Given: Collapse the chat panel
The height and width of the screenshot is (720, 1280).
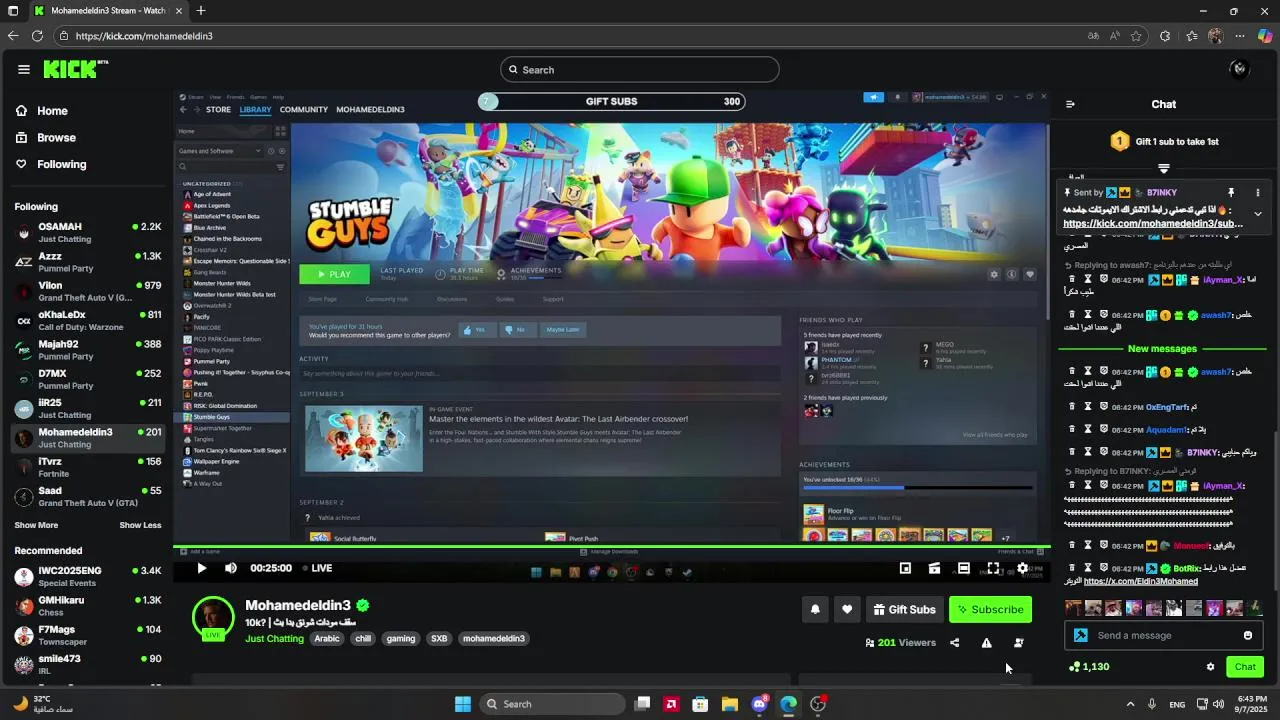Looking at the screenshot, I should (x=1070, y=104).
